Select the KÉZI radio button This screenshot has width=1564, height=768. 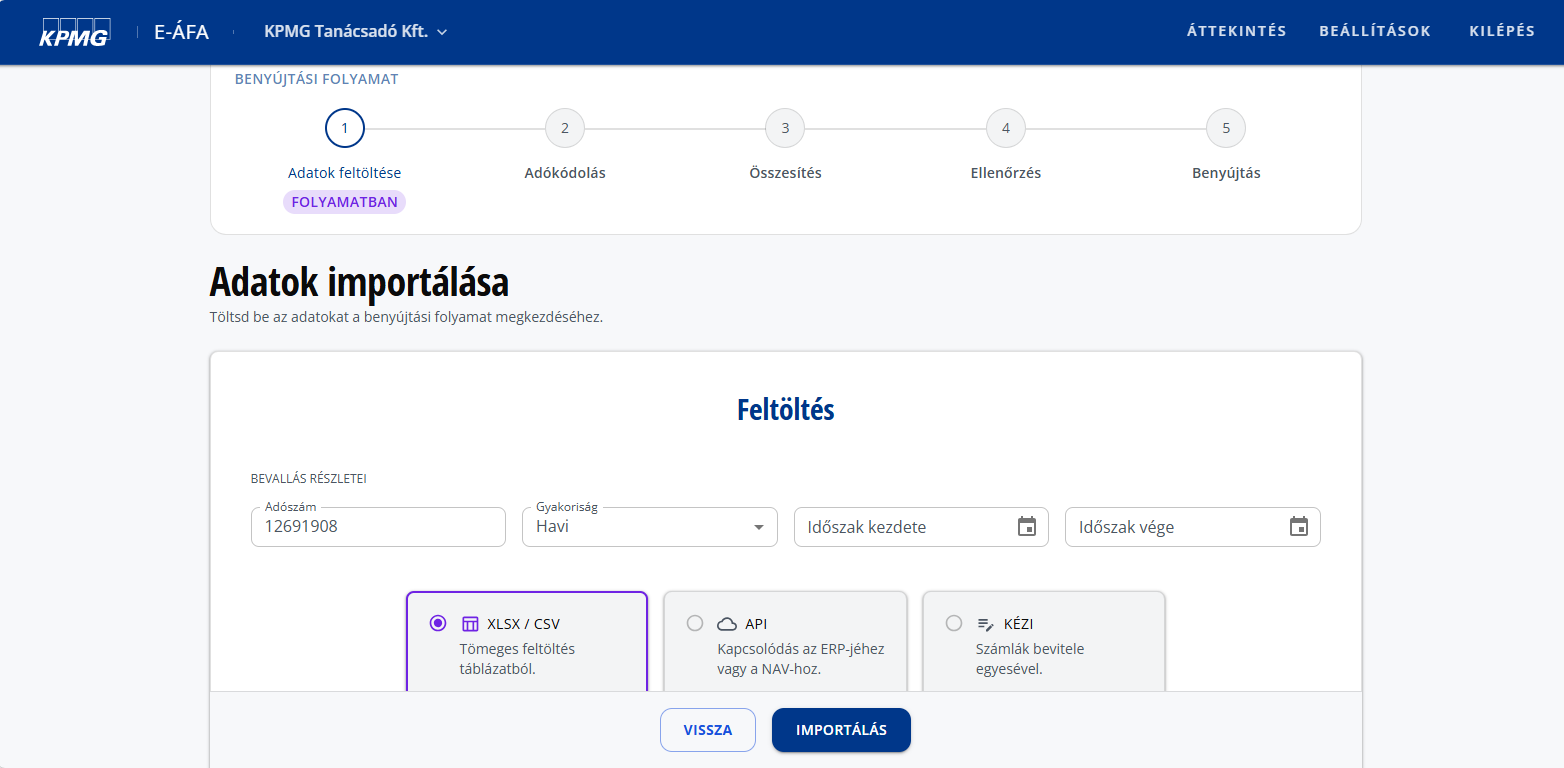tap(954, 623)
